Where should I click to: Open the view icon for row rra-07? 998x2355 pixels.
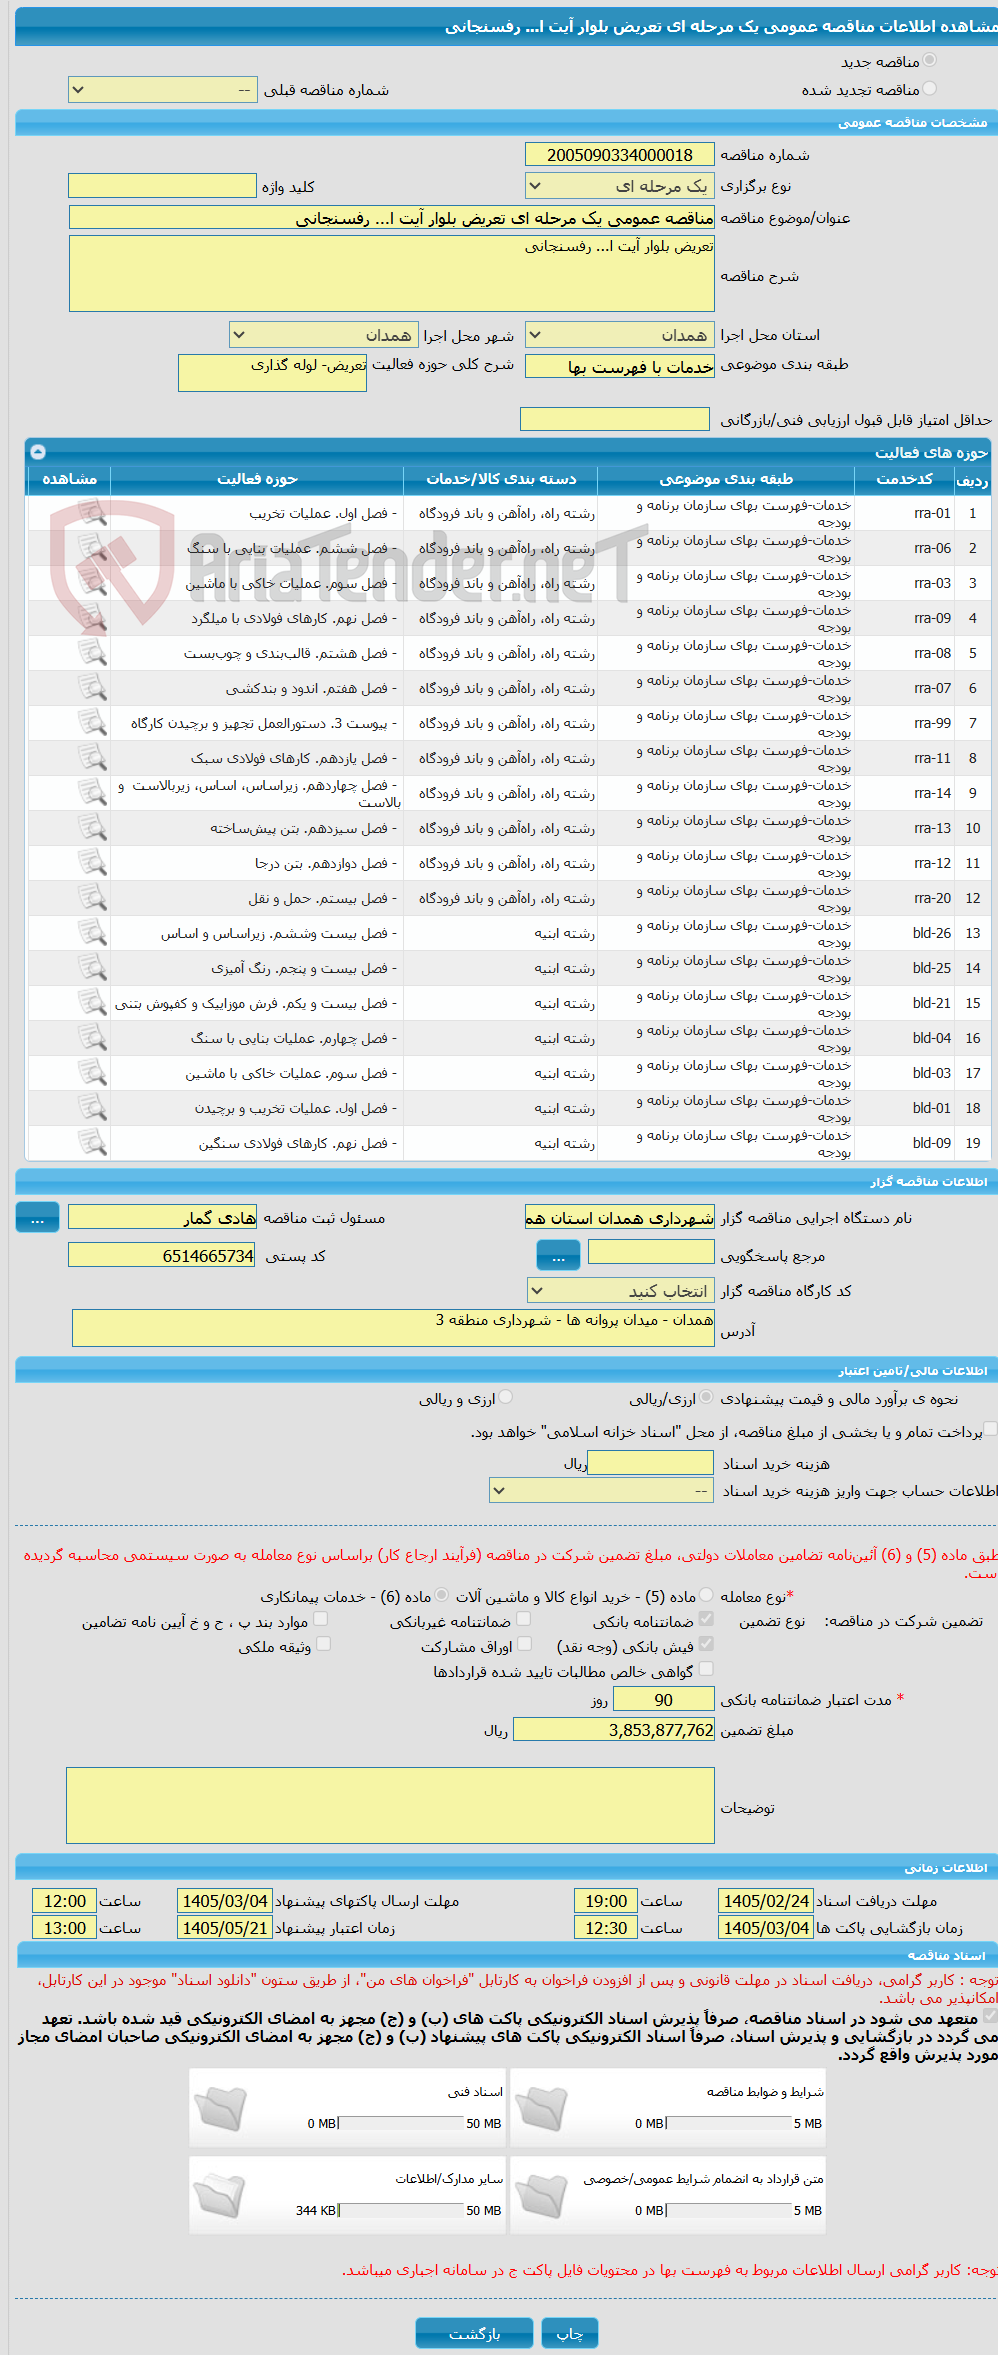click(92, 688)
